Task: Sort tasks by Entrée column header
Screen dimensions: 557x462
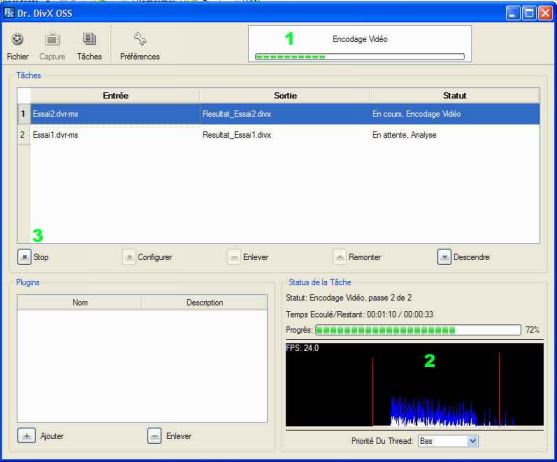Action: [x=115, y=96]
